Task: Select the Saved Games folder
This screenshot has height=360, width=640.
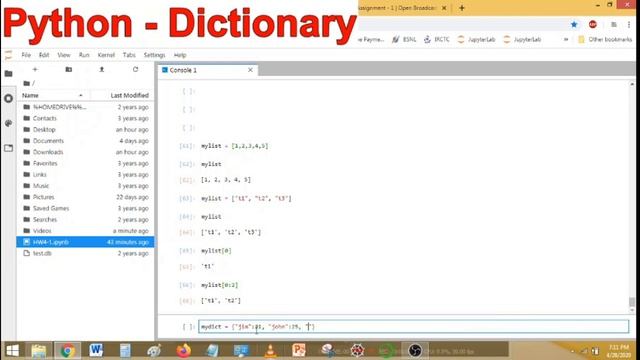Action: (85, 208)
